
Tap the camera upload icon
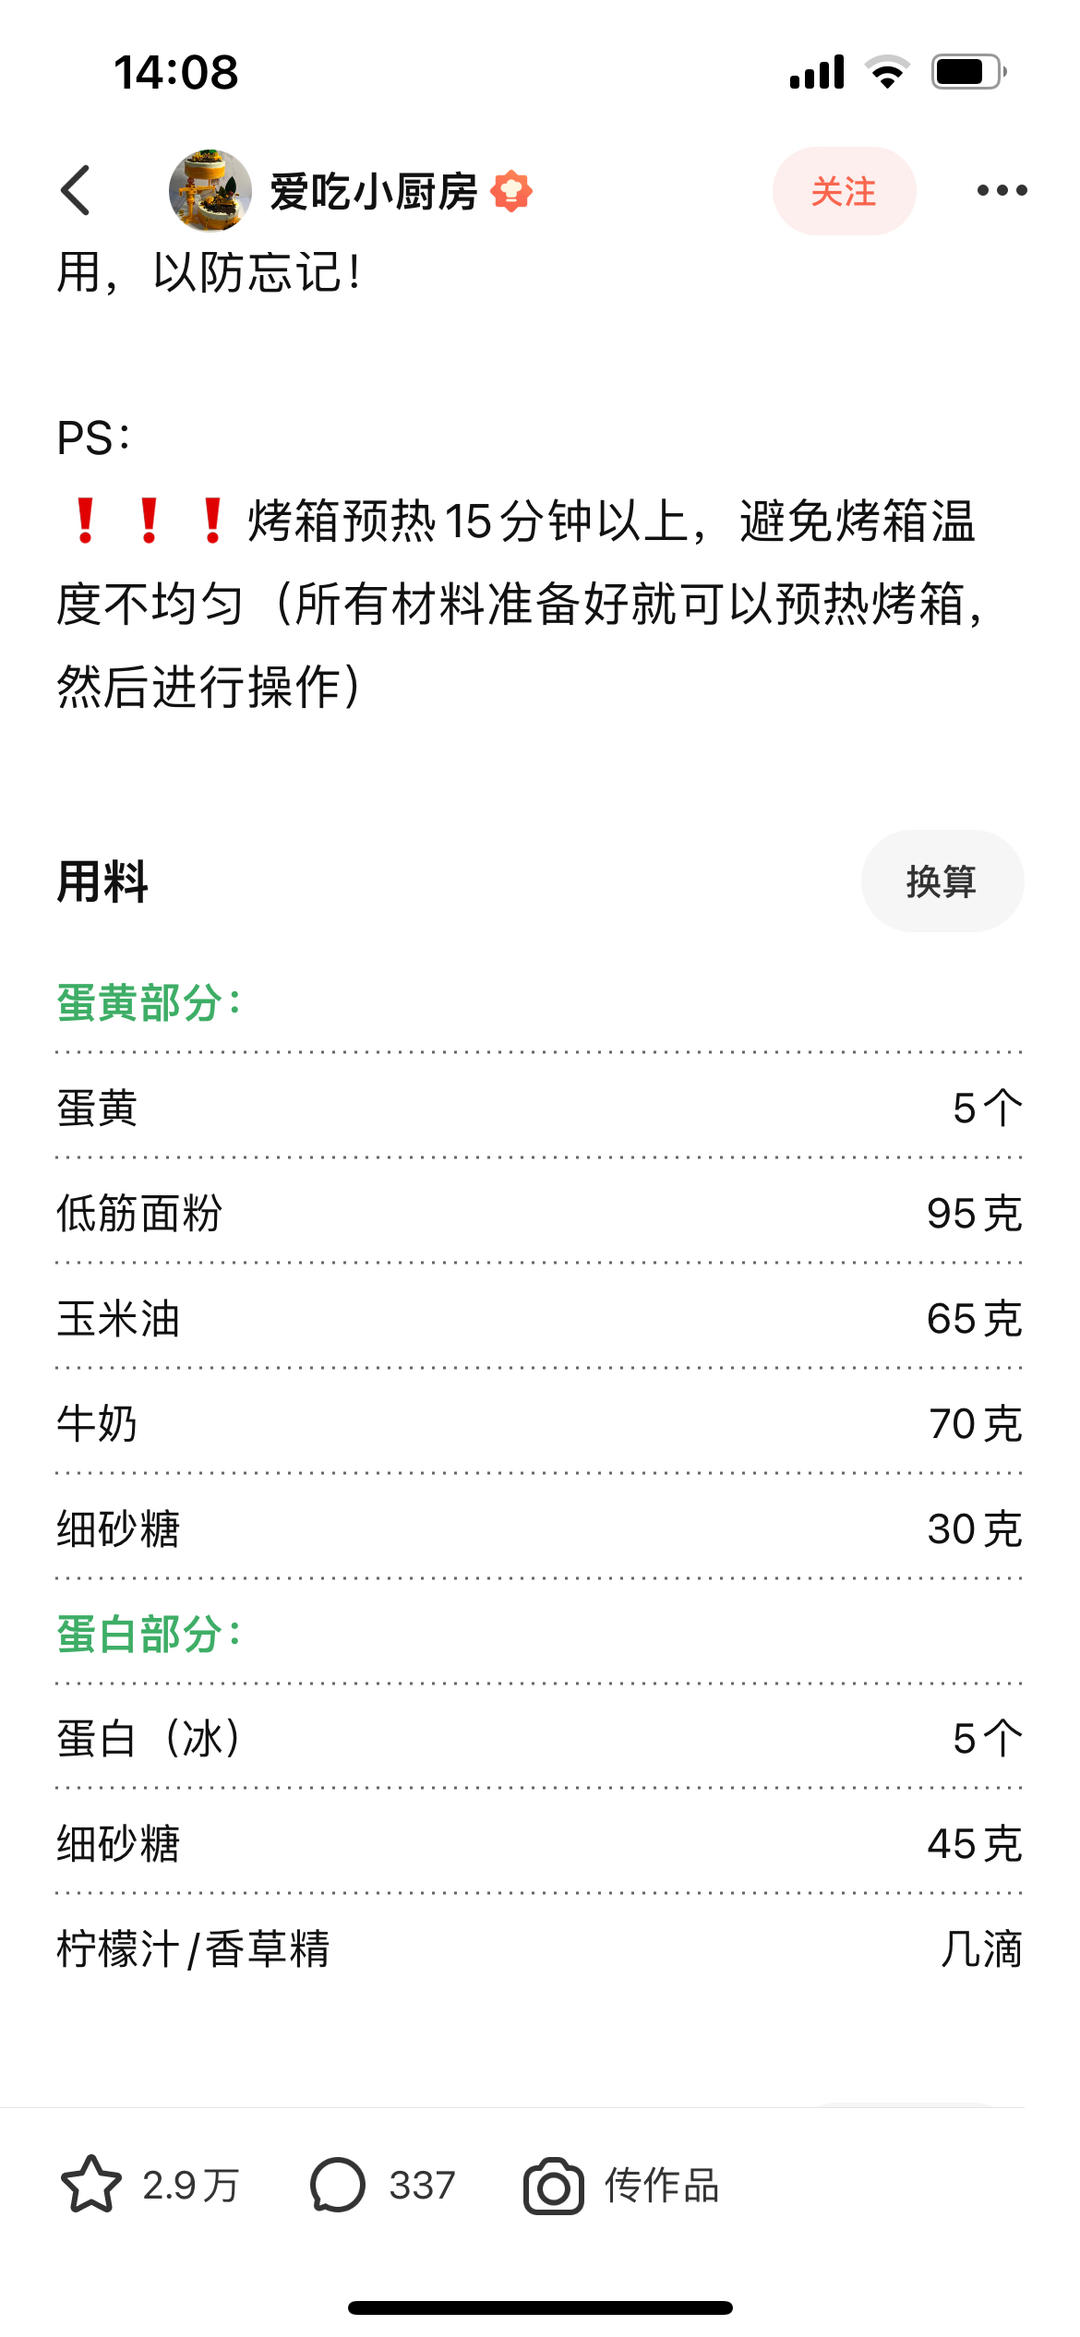553,2186
